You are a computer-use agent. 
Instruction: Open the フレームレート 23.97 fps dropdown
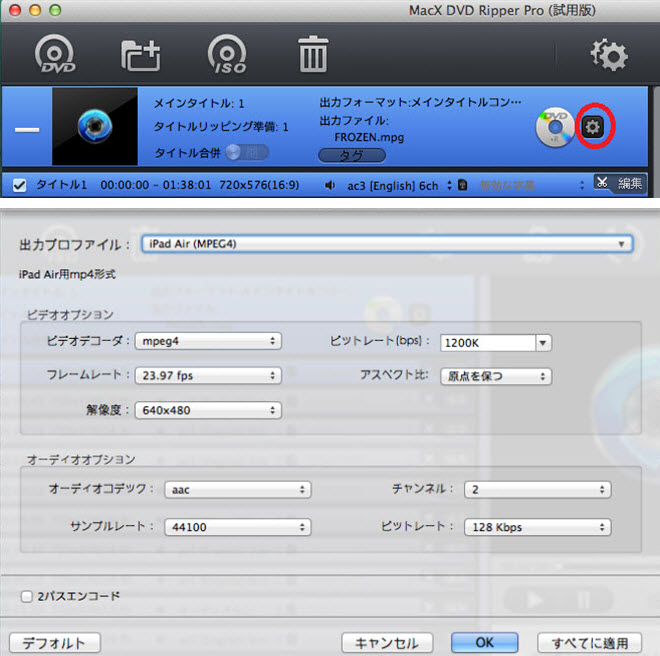tap(208, 376)
